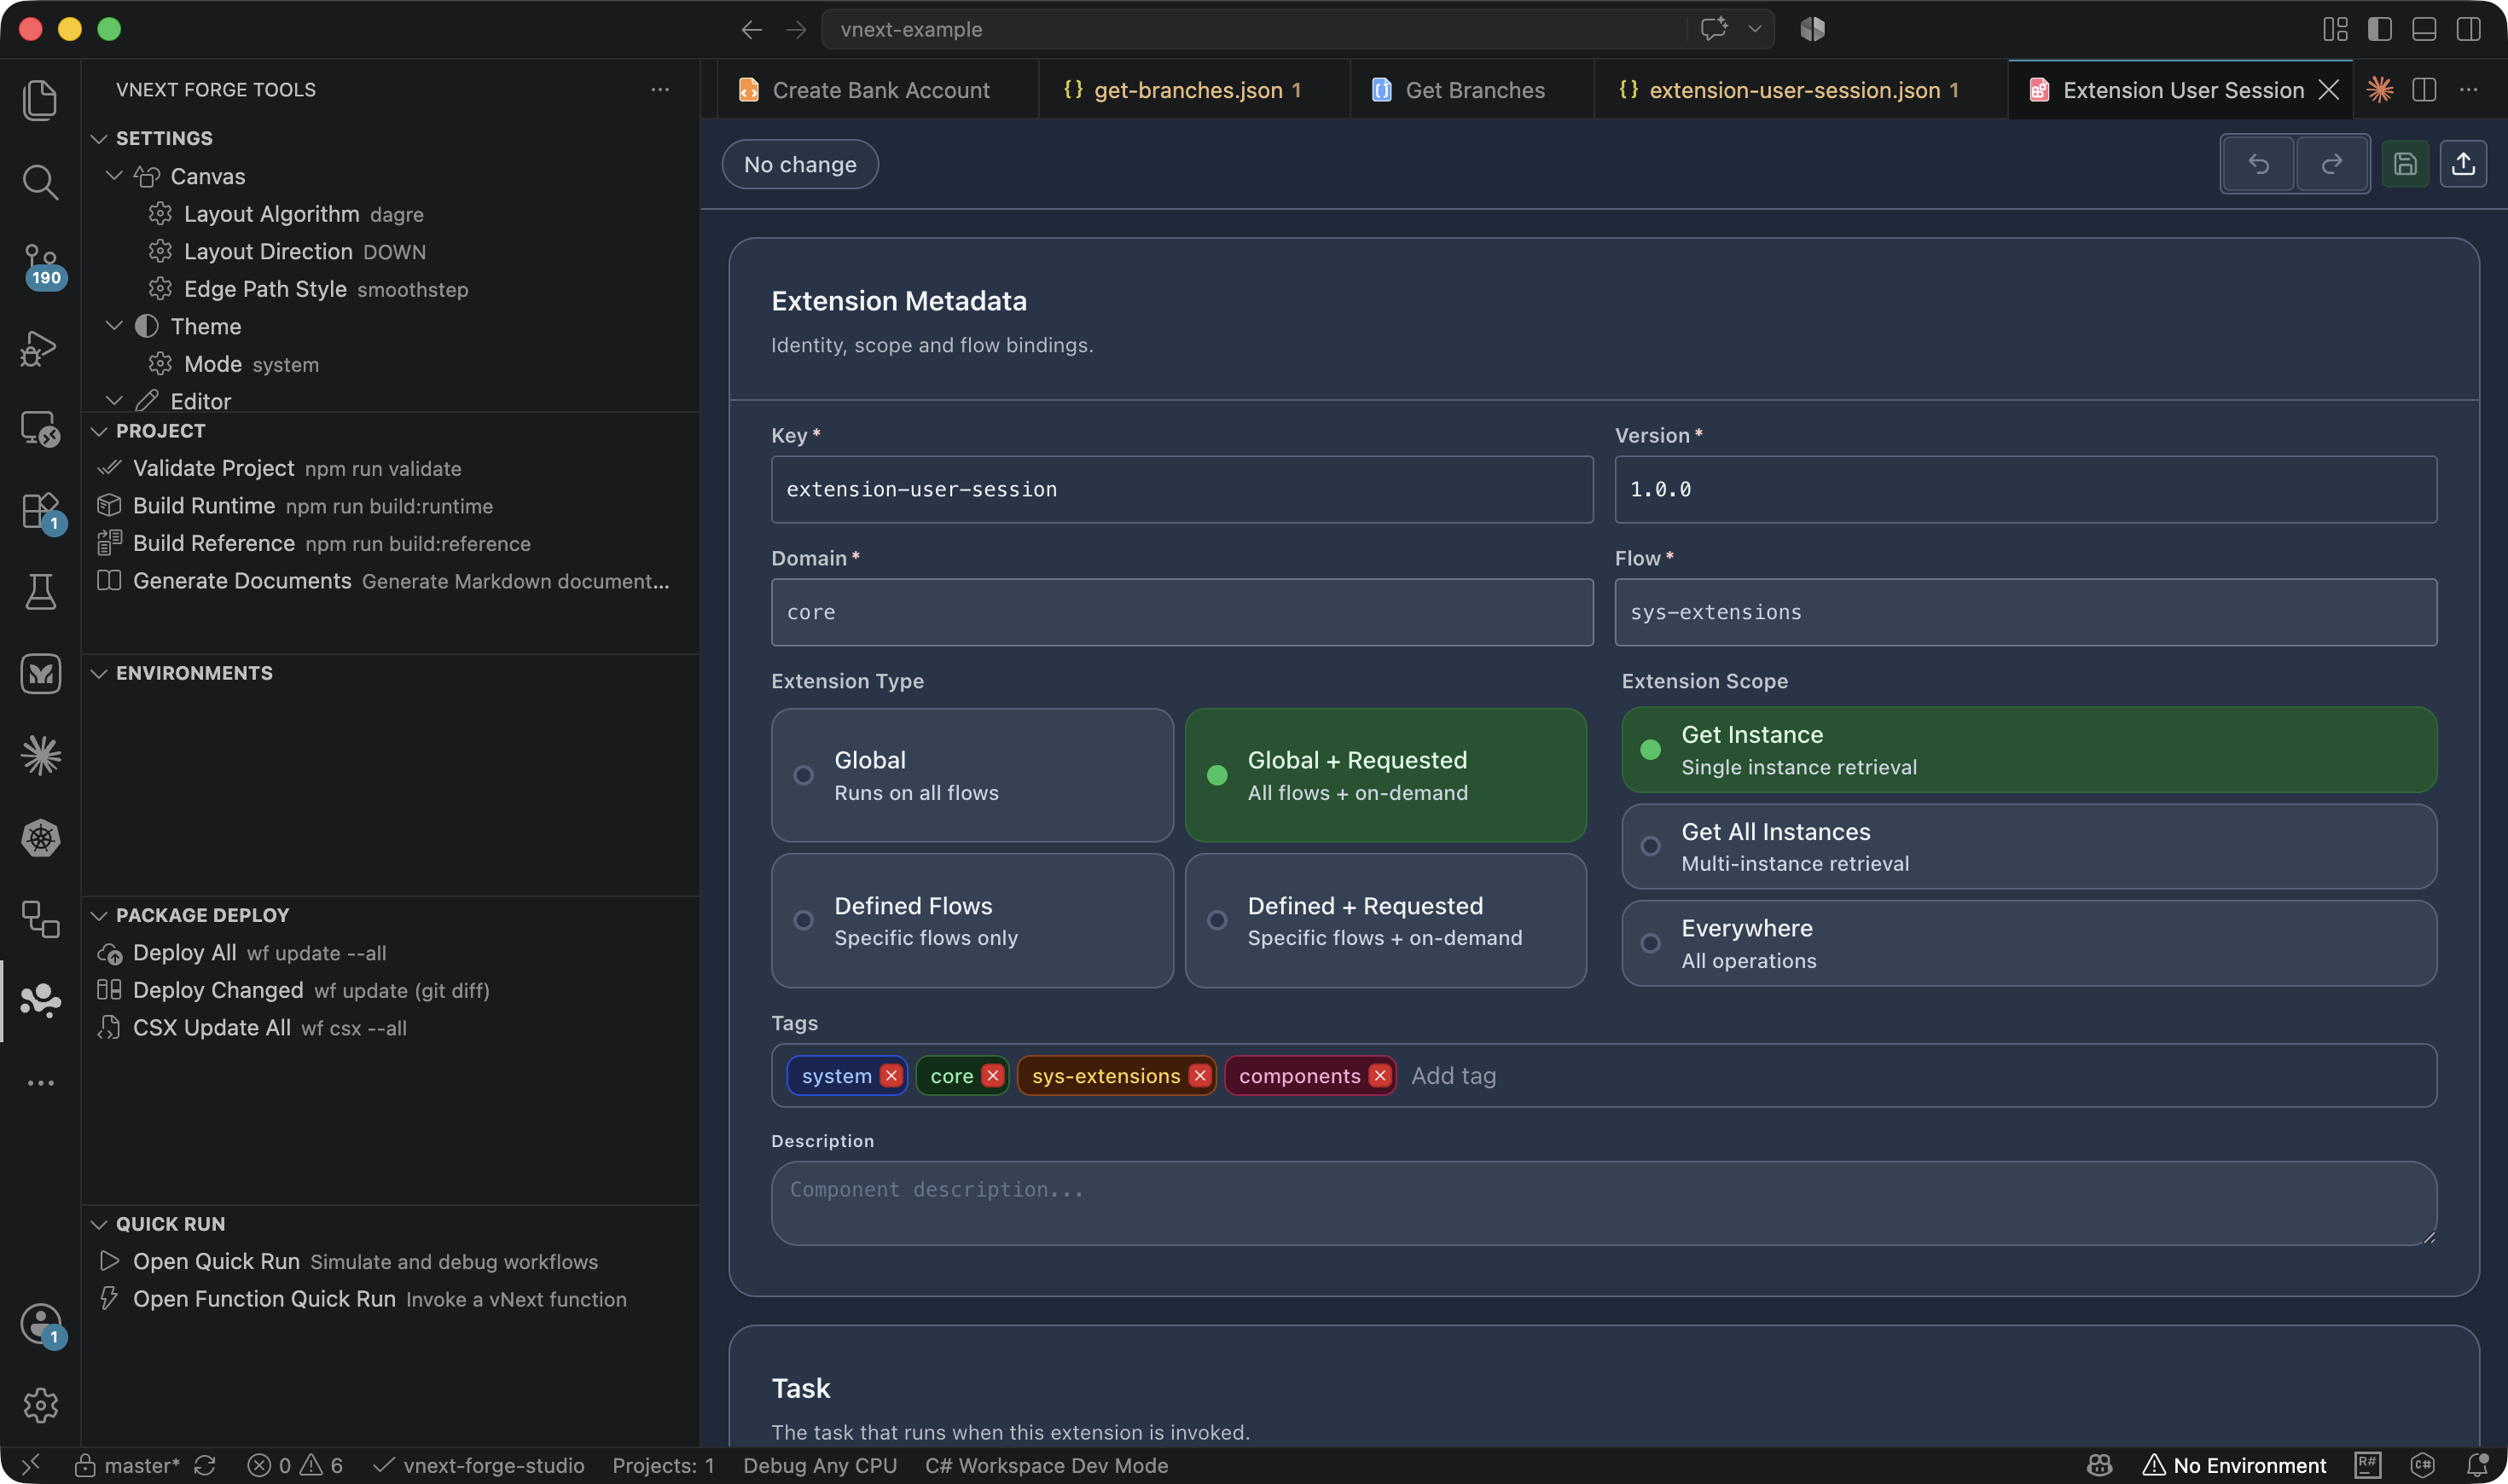Open Remote Explorer icon

point(40,429)
